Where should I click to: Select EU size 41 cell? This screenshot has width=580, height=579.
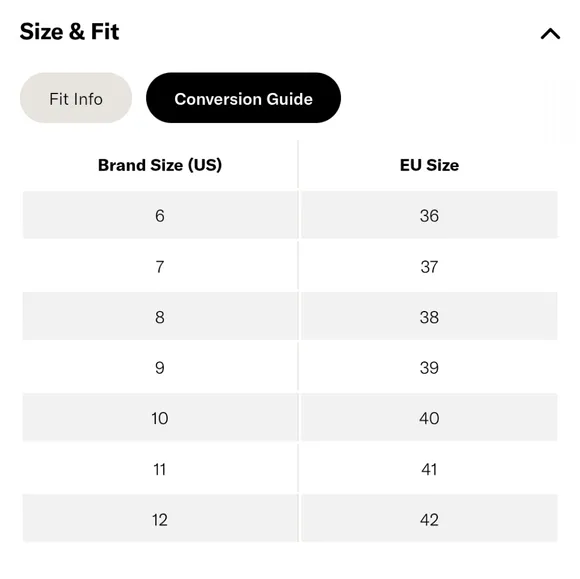(429, 468)
